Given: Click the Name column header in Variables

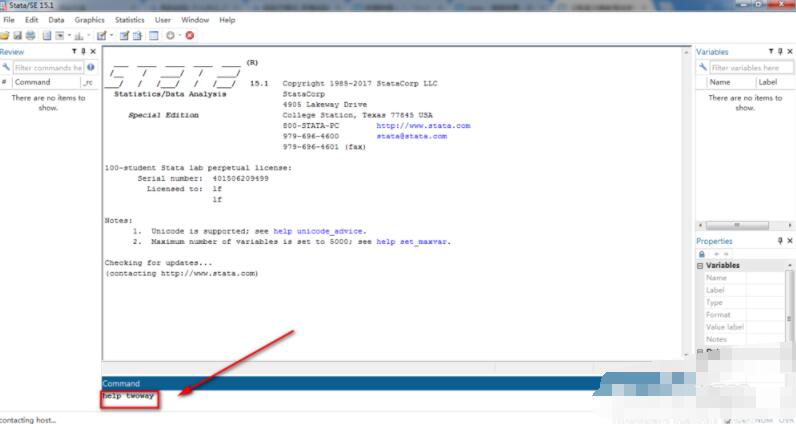Looking at the screenshot, I should (x=731, y=82).
